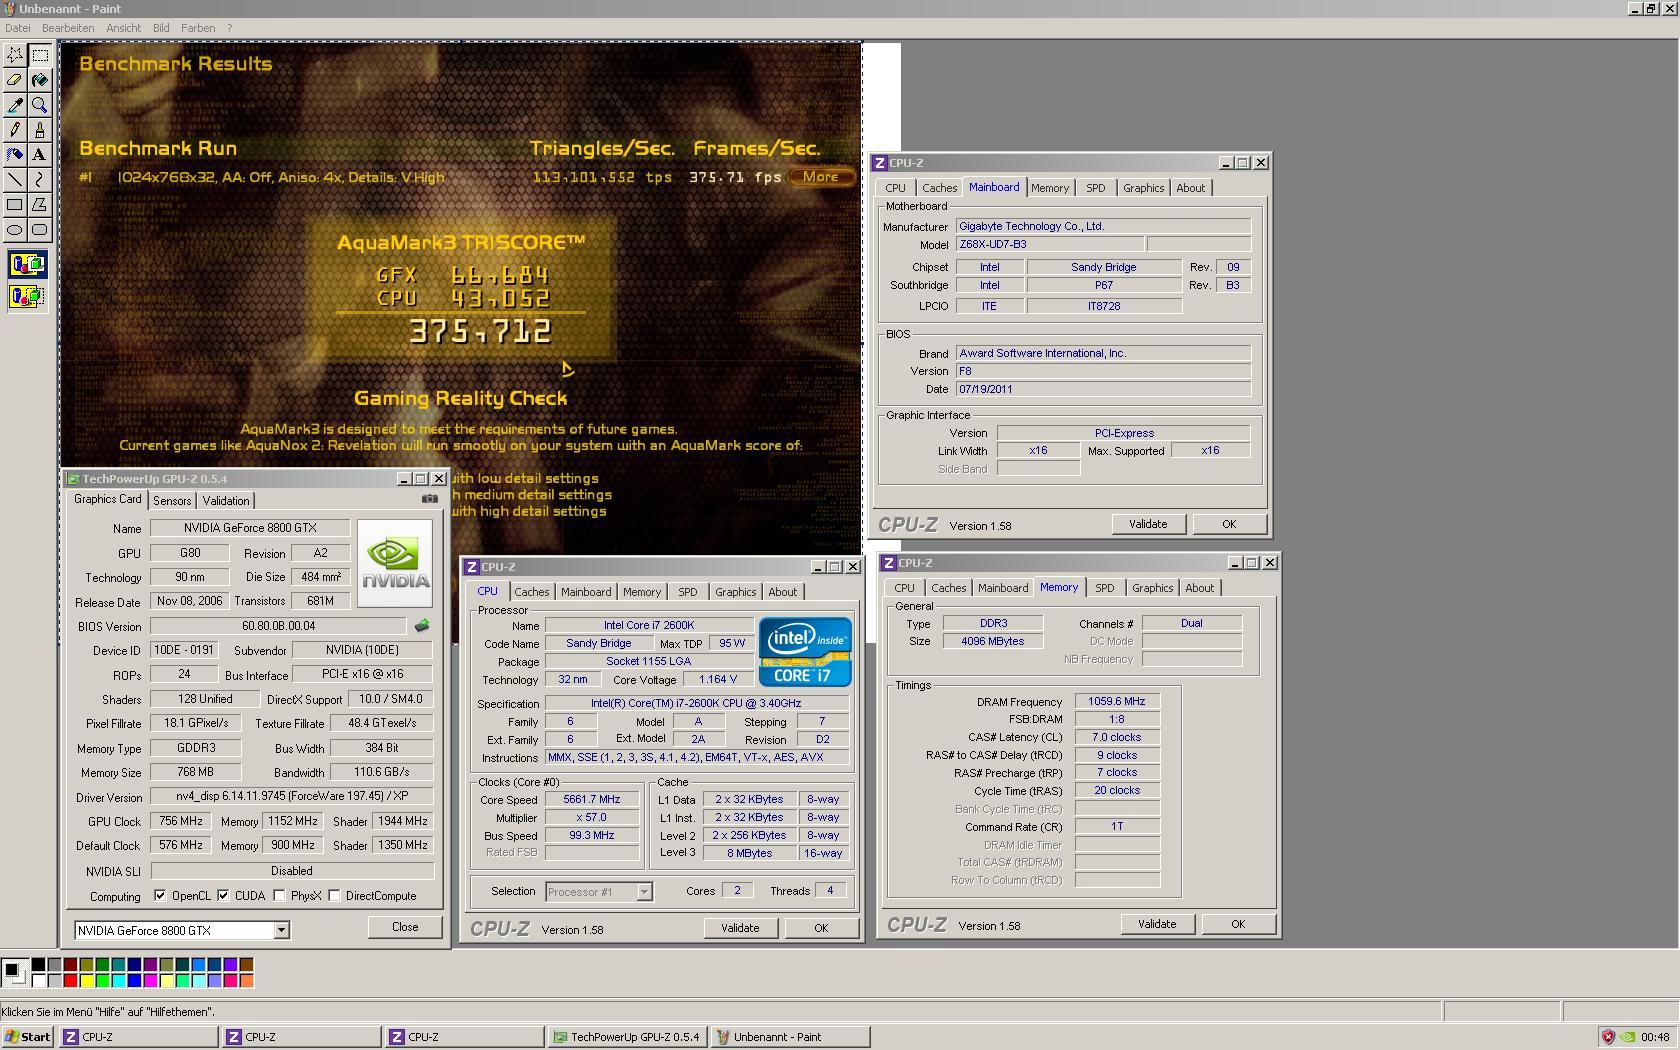This screenshot has height=1050, width=1680.
Task: Choose the opaque selection option icon
Action: (x=27, y=265)
